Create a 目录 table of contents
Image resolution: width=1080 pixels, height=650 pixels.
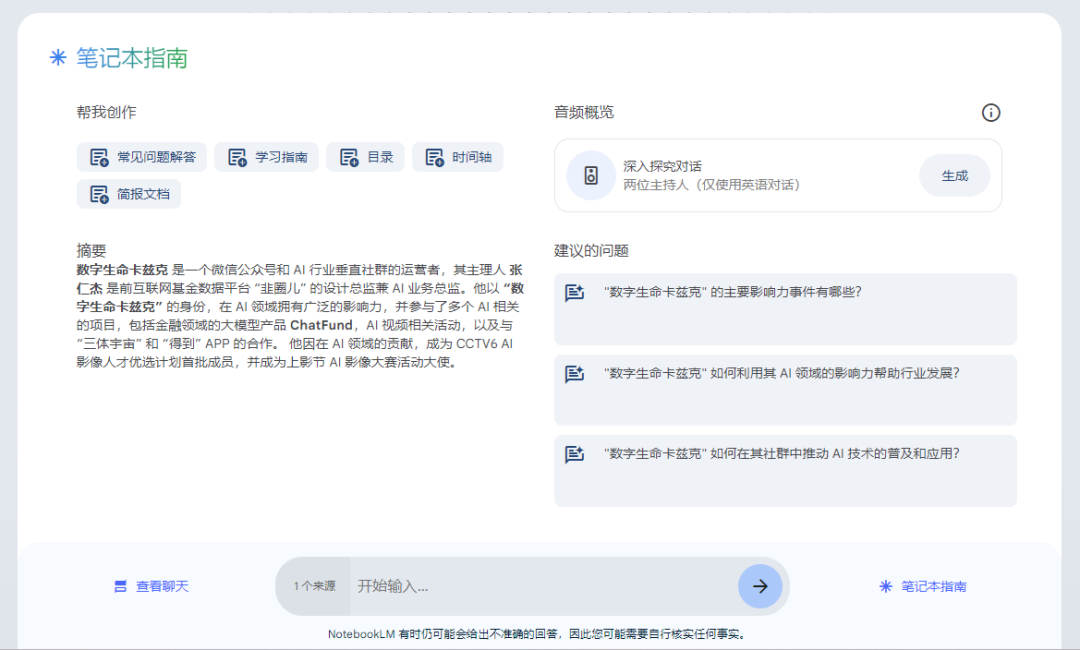click(x=365, y=157)
